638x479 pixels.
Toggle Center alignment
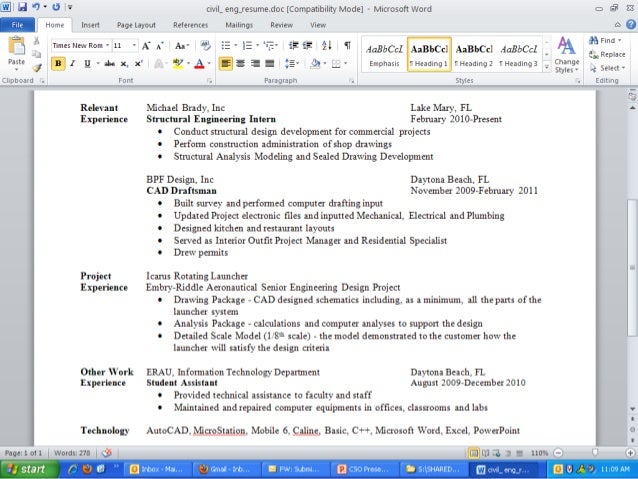(x=240, y=63)
